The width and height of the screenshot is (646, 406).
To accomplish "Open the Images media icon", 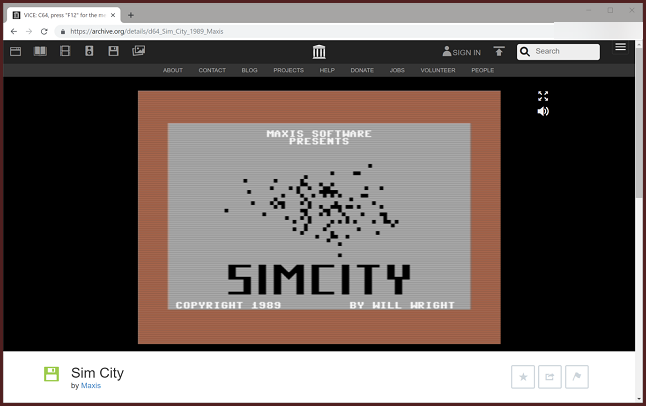I will (x=114, y=51).
